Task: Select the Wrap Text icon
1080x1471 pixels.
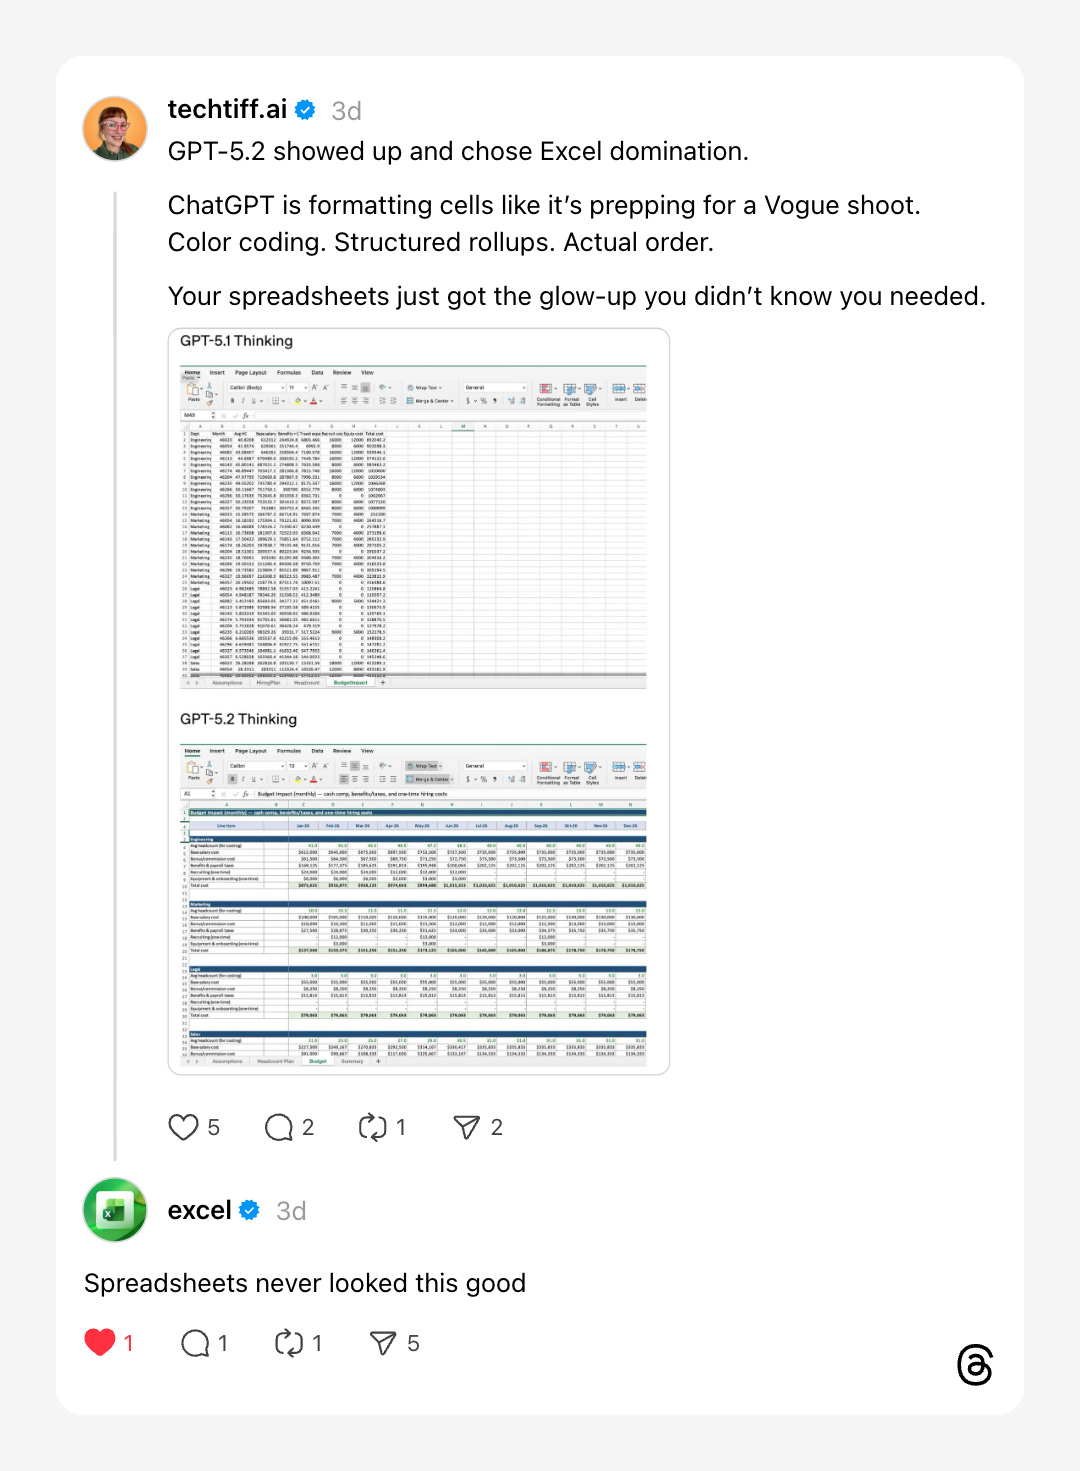Action: tap(424, 766)
